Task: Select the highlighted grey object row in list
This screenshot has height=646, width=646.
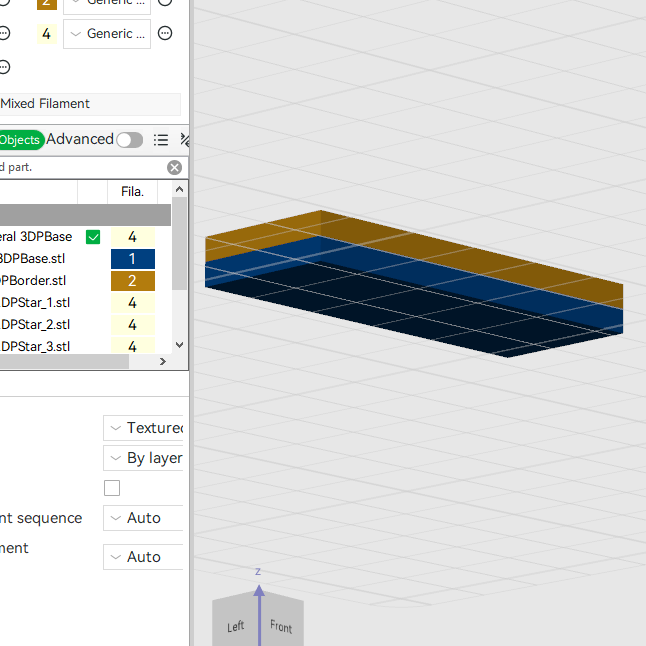Action: (85, 215)
